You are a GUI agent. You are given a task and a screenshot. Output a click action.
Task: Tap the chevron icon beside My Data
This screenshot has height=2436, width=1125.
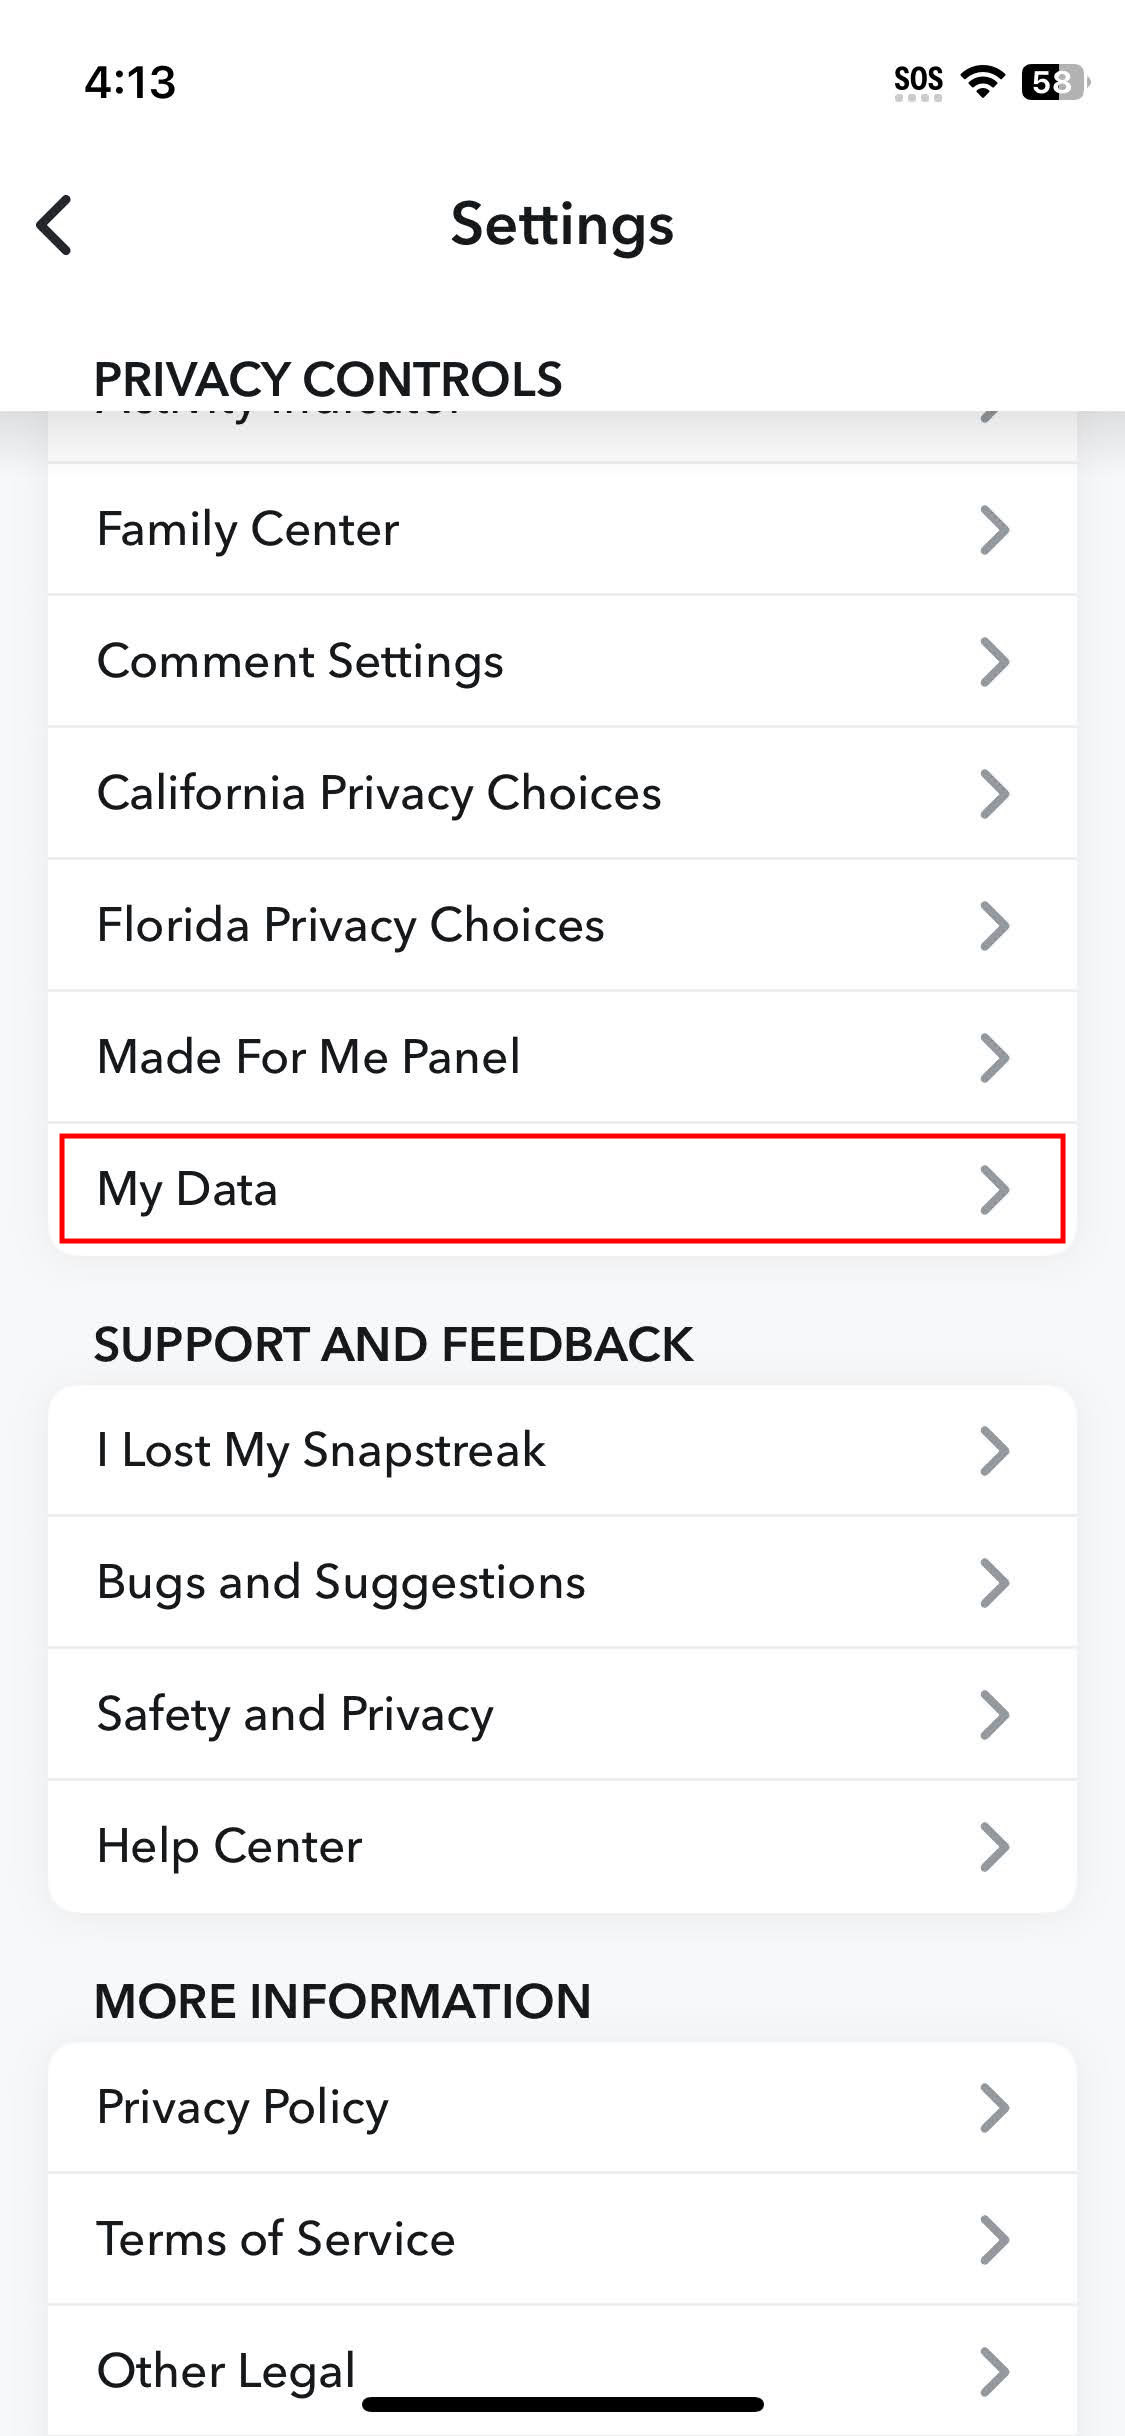pyautogui.click(x=994, y=1189)
